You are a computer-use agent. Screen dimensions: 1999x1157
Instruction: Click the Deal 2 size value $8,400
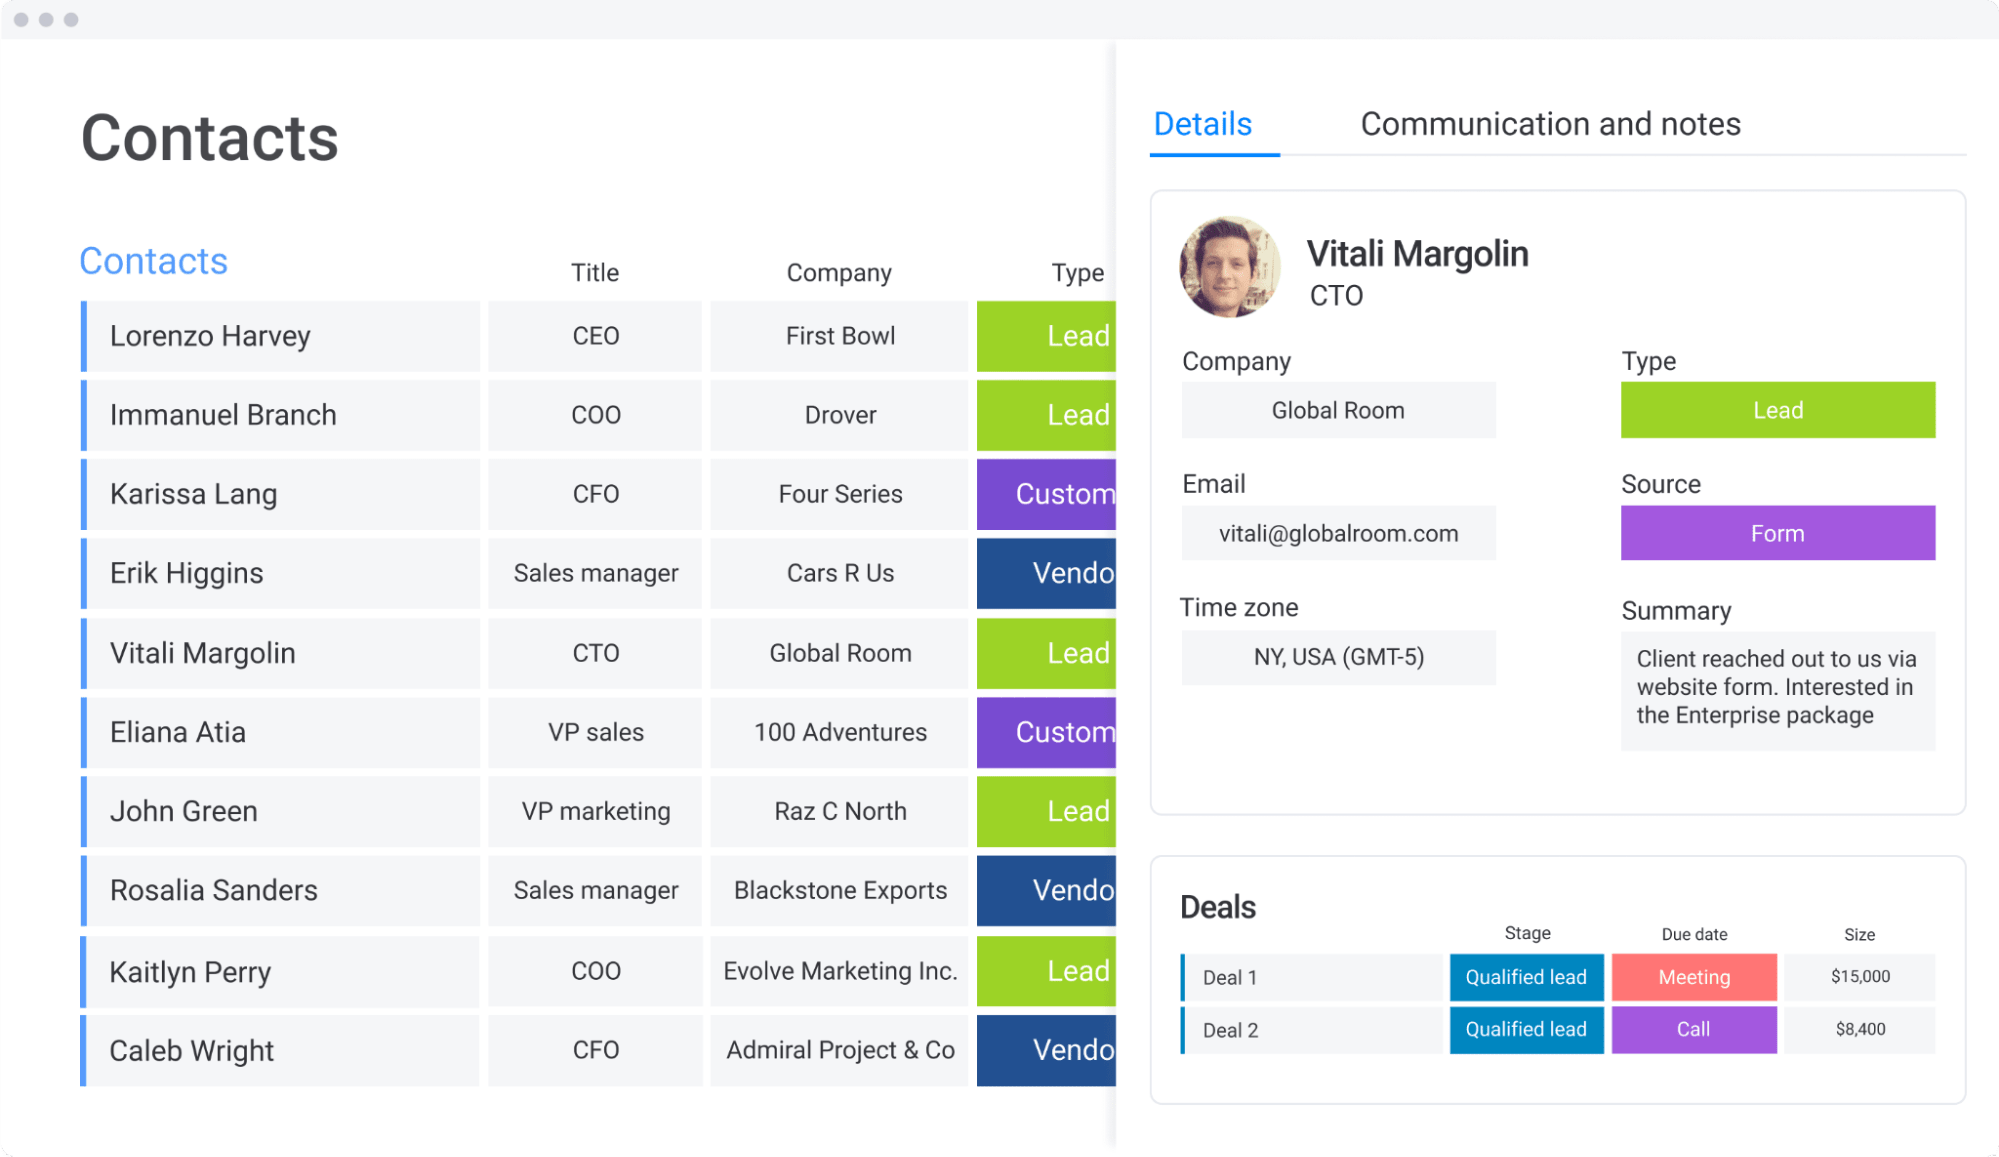(x=1859, y=1028)
